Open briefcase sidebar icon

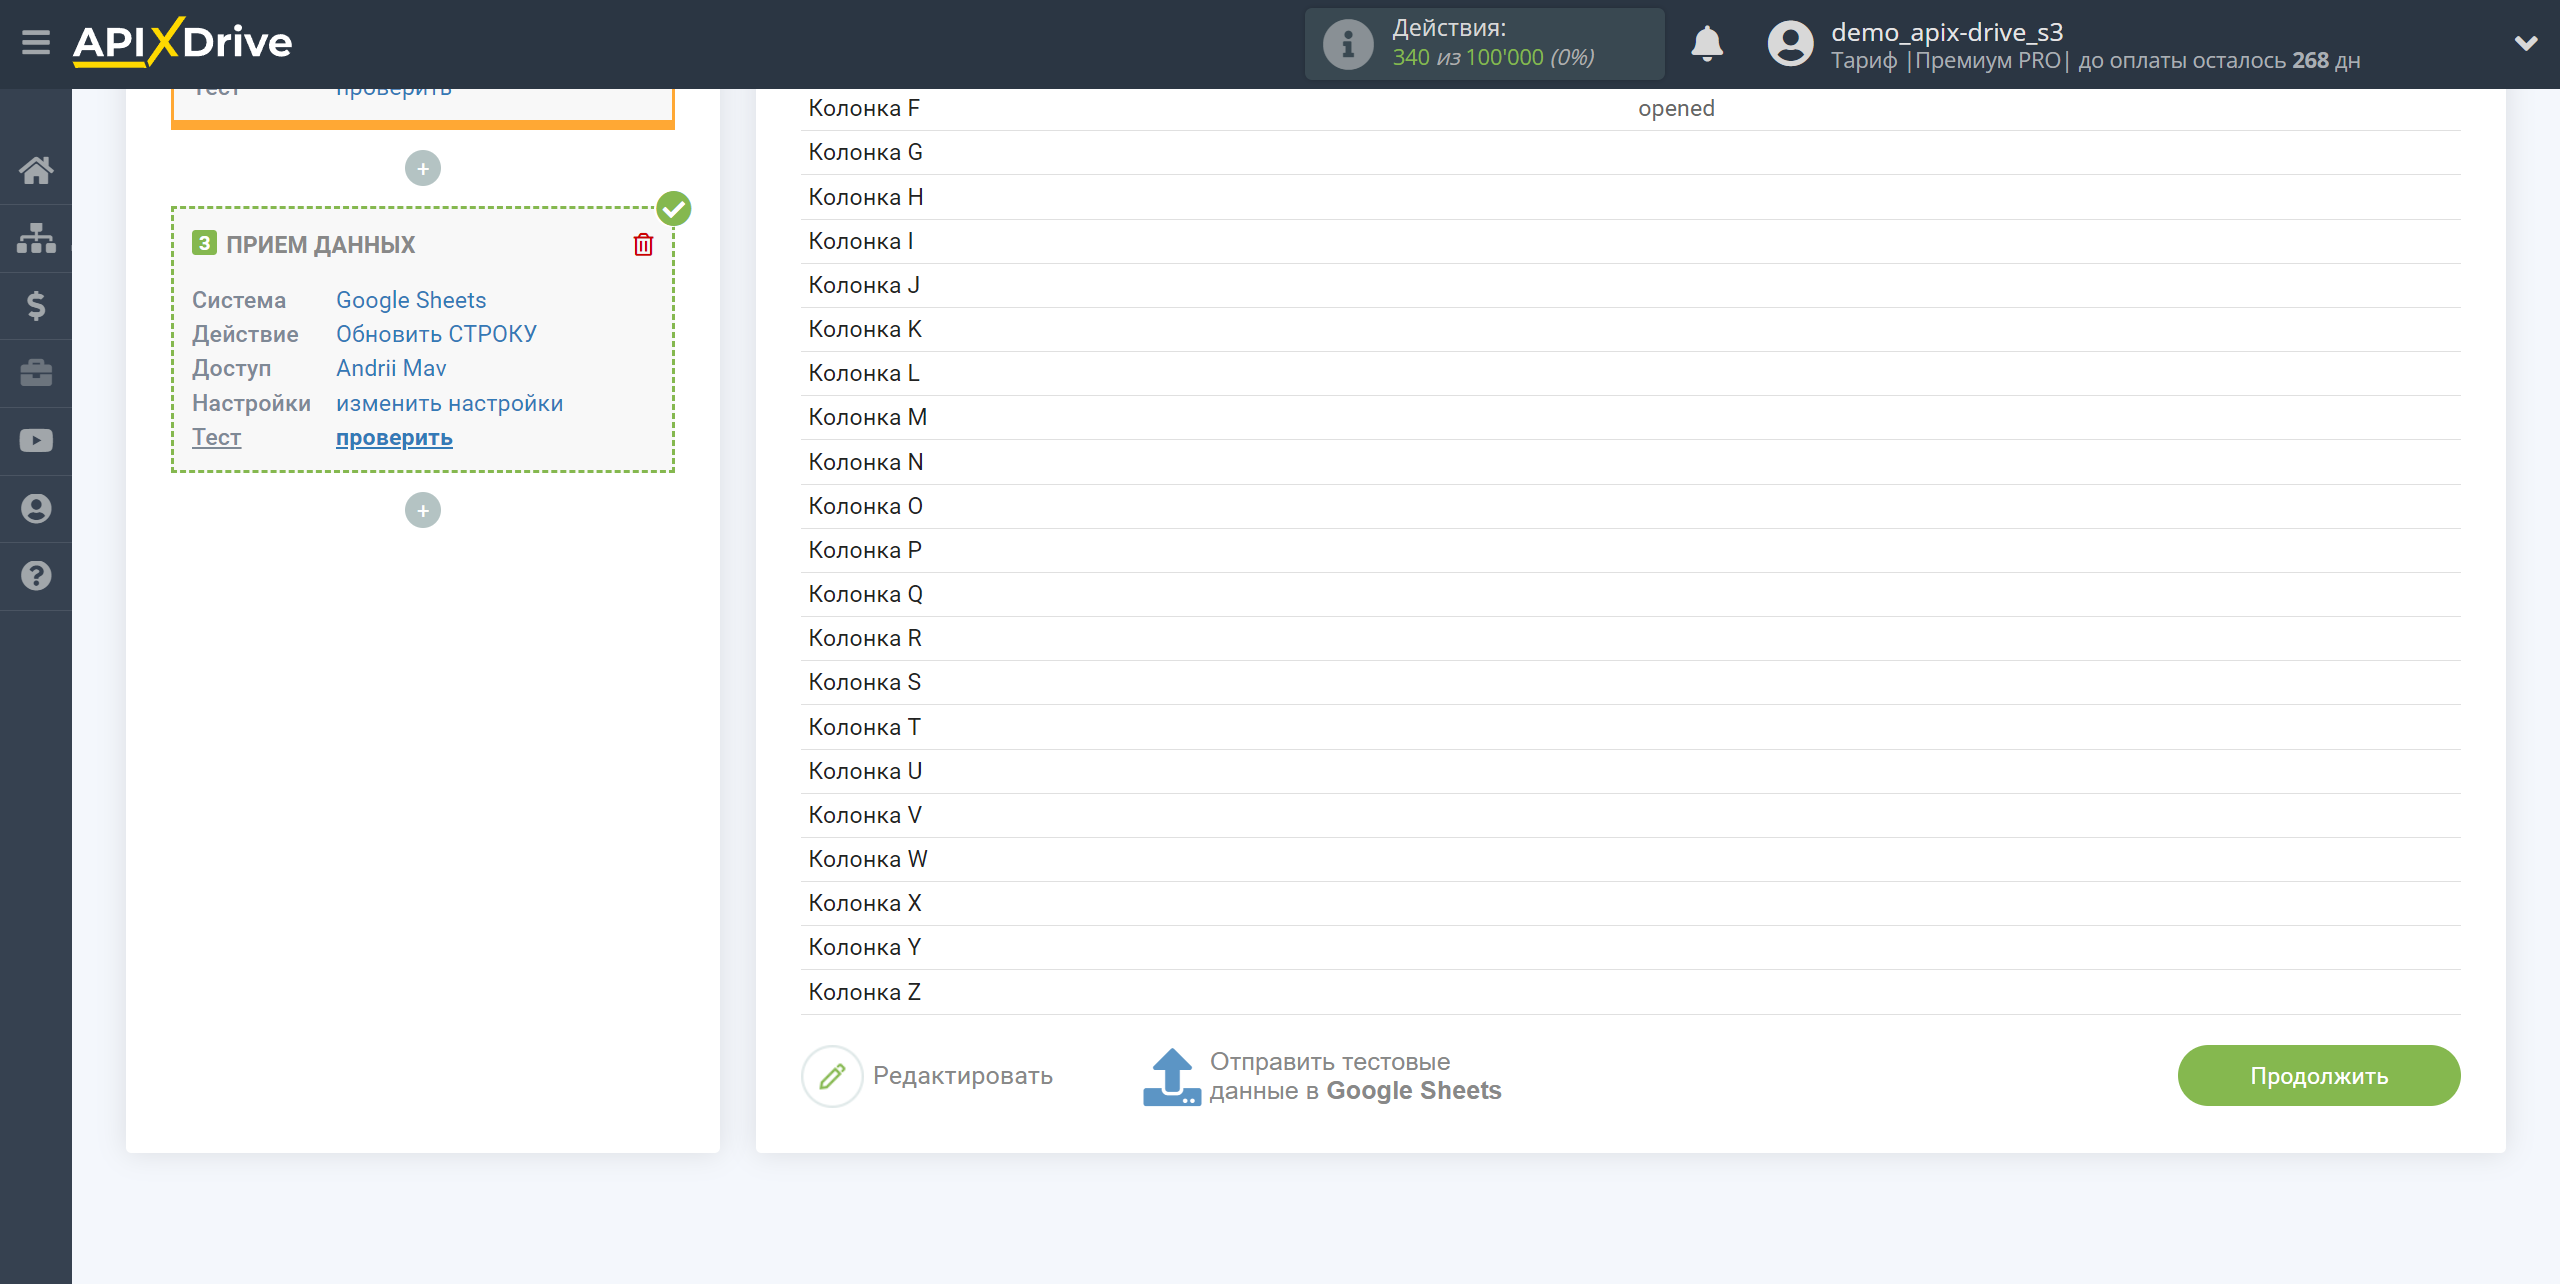tap(36, 373)
